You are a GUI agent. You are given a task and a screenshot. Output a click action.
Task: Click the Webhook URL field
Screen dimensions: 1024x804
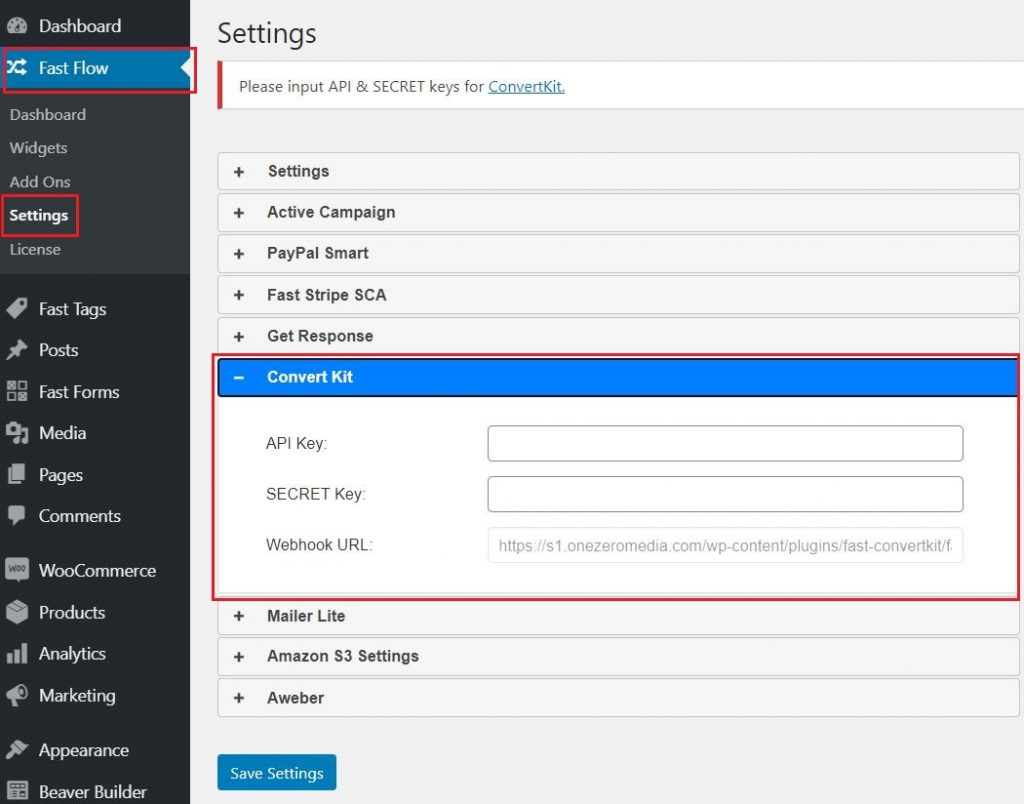pos(725,545)
